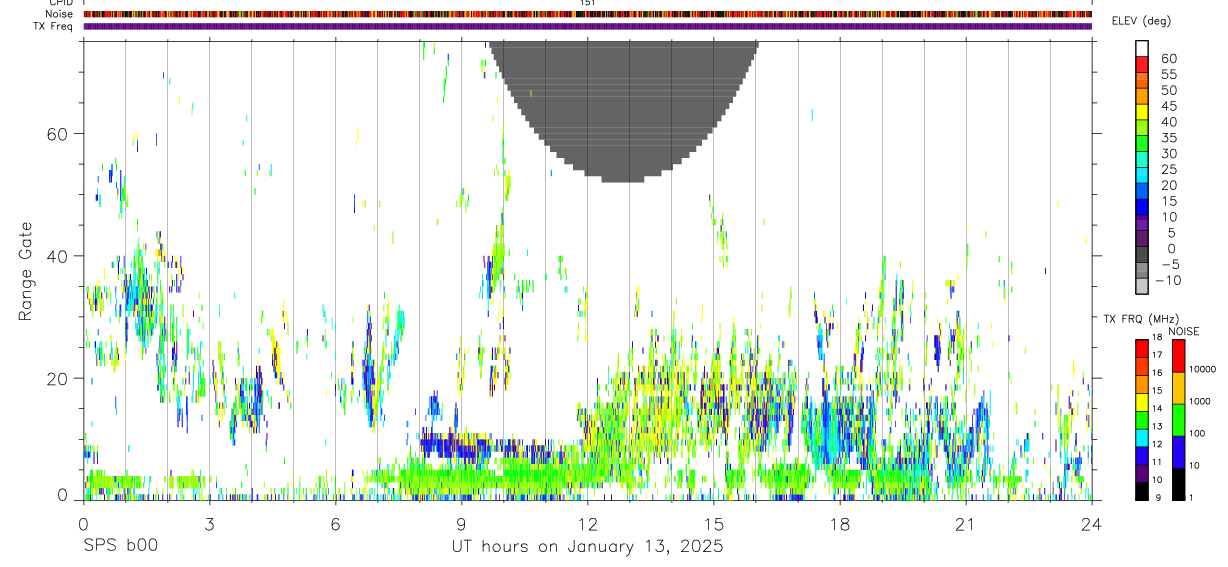Click the UT hours on January 13, 2025 title
1228x567 pixels.
click(588, 547)
